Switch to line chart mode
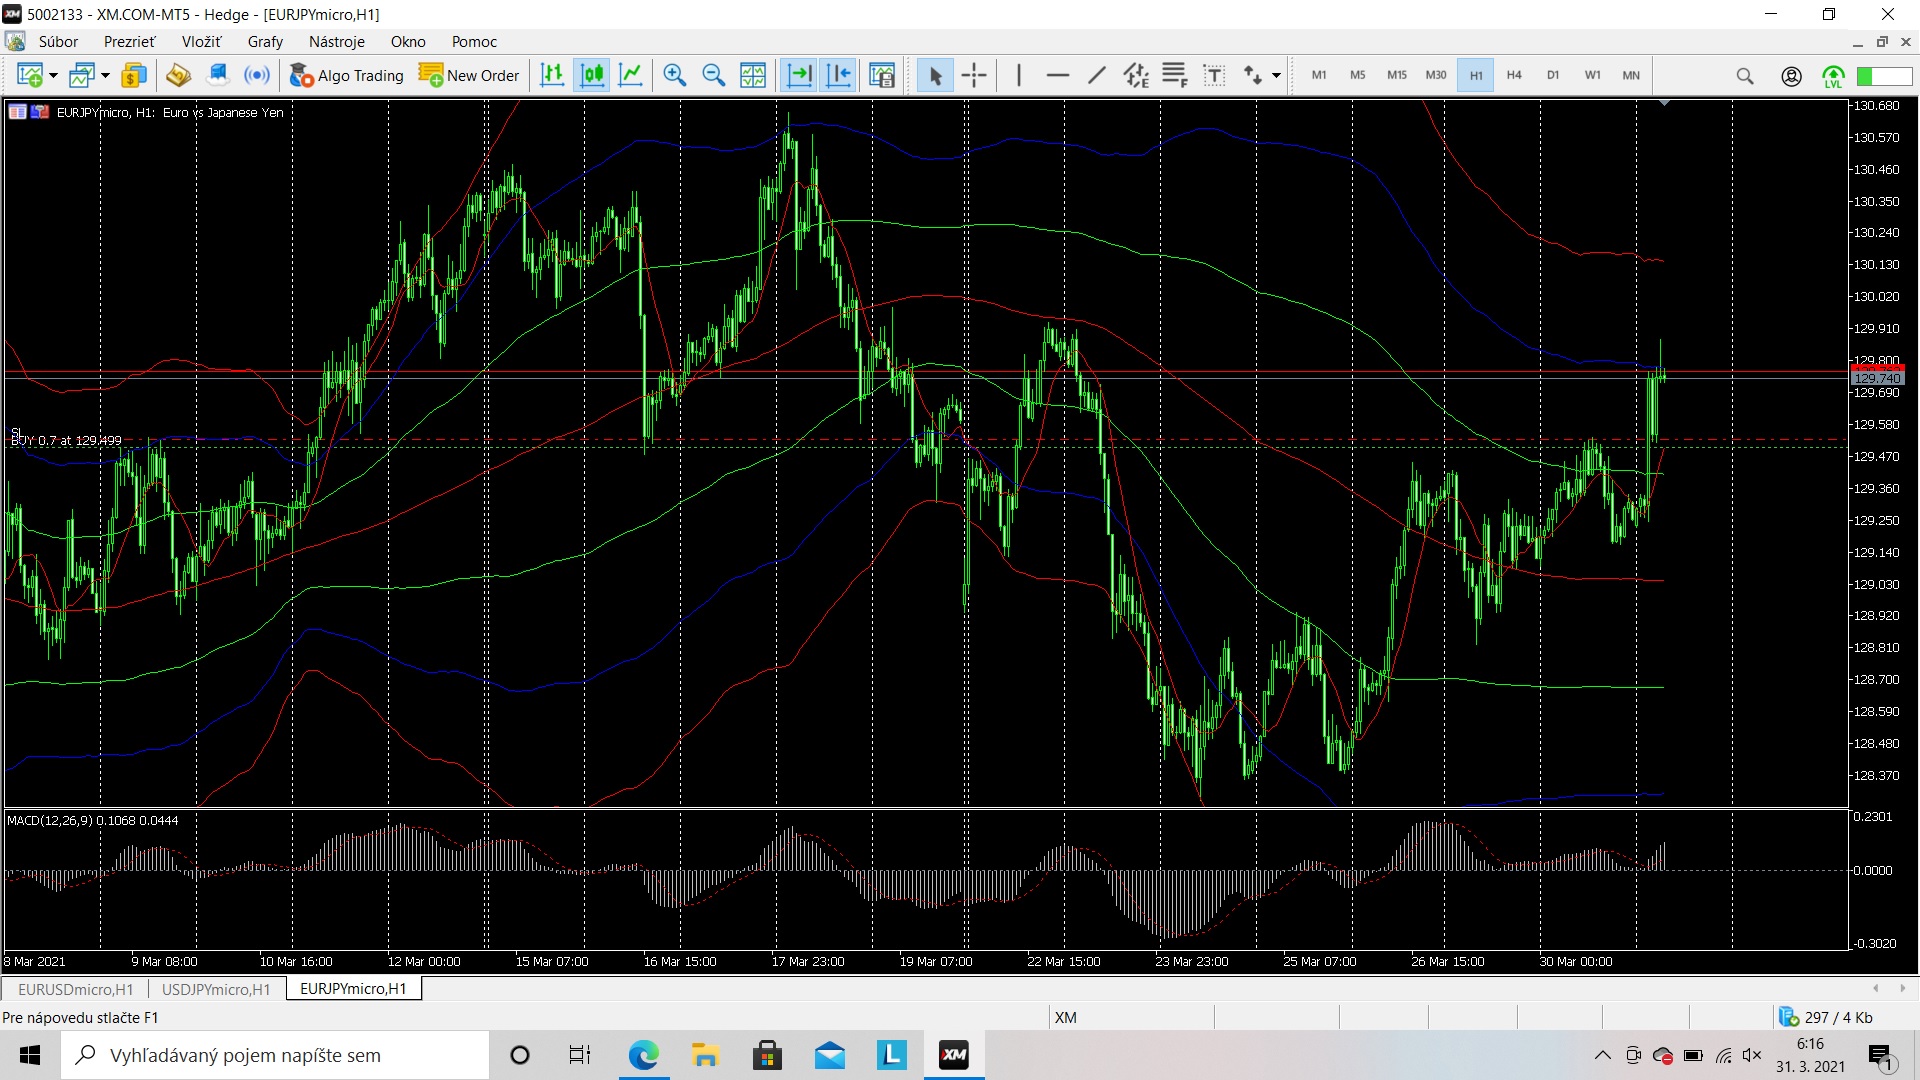 631,75
